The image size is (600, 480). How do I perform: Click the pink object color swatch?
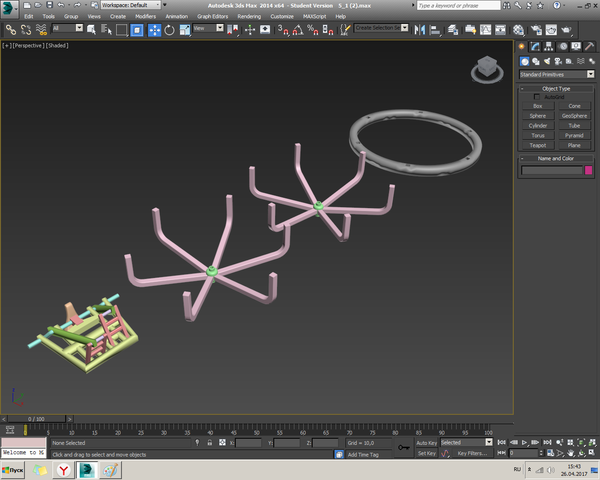(588, 171)
